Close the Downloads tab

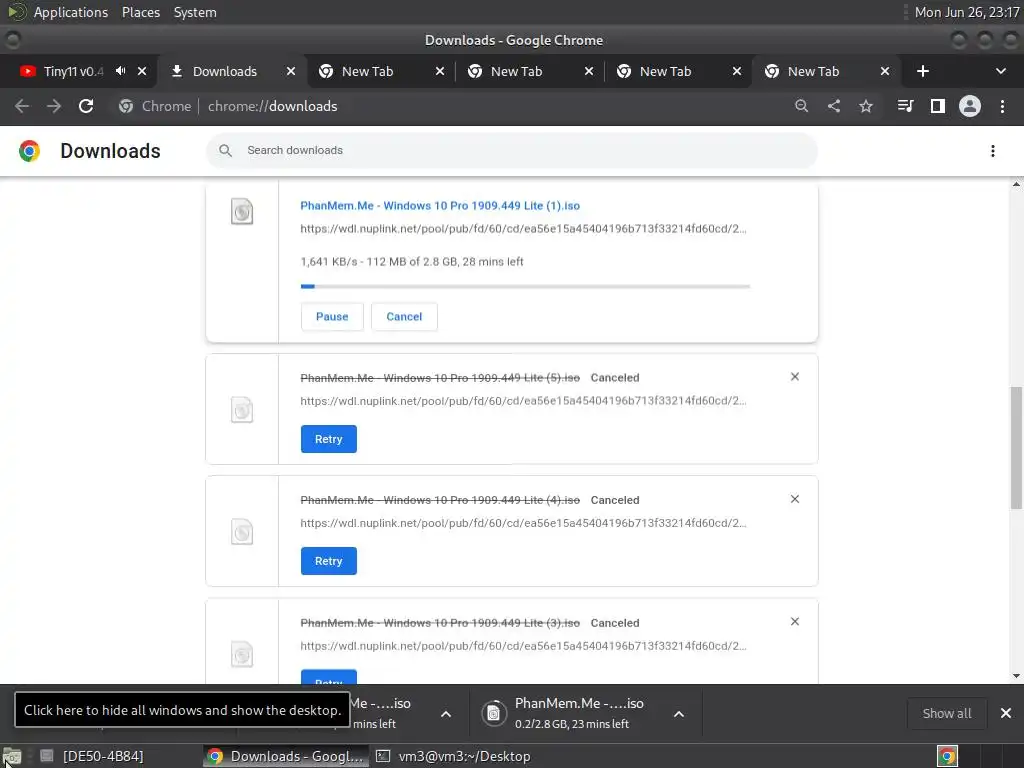click(291, 71)
